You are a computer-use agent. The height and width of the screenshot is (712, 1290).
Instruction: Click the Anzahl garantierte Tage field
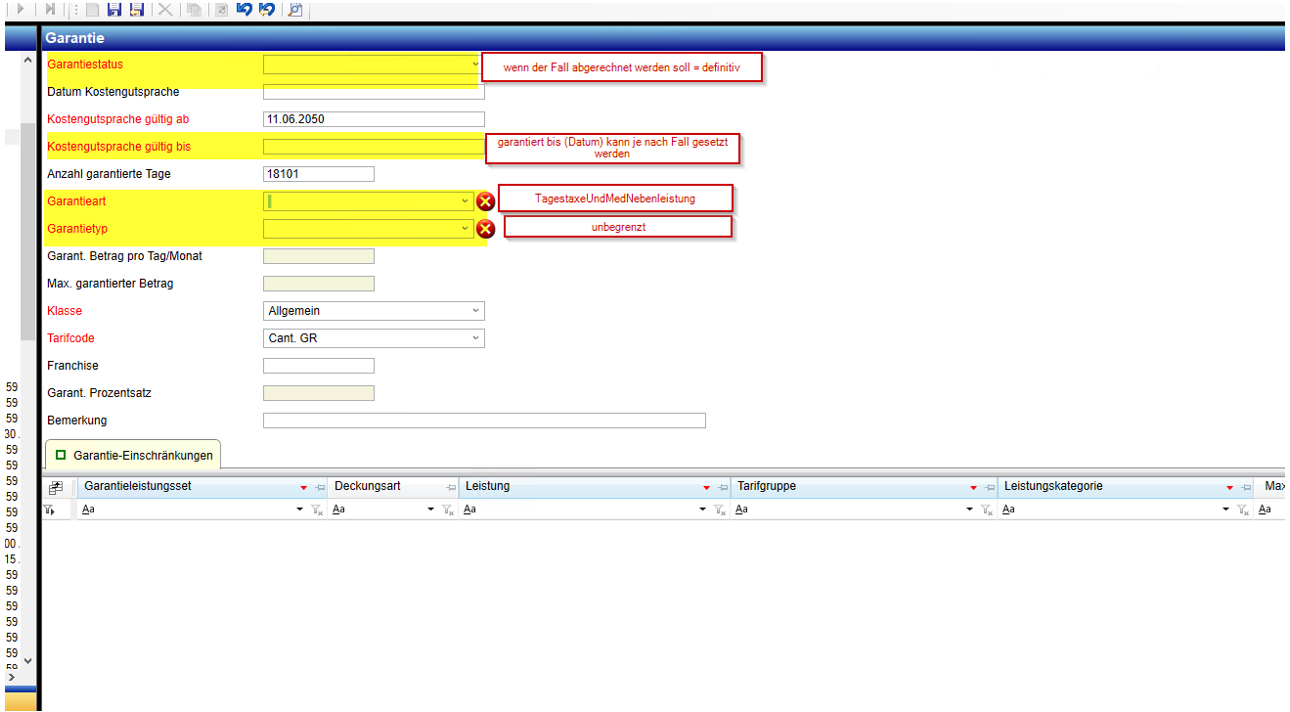pos(319,174)
